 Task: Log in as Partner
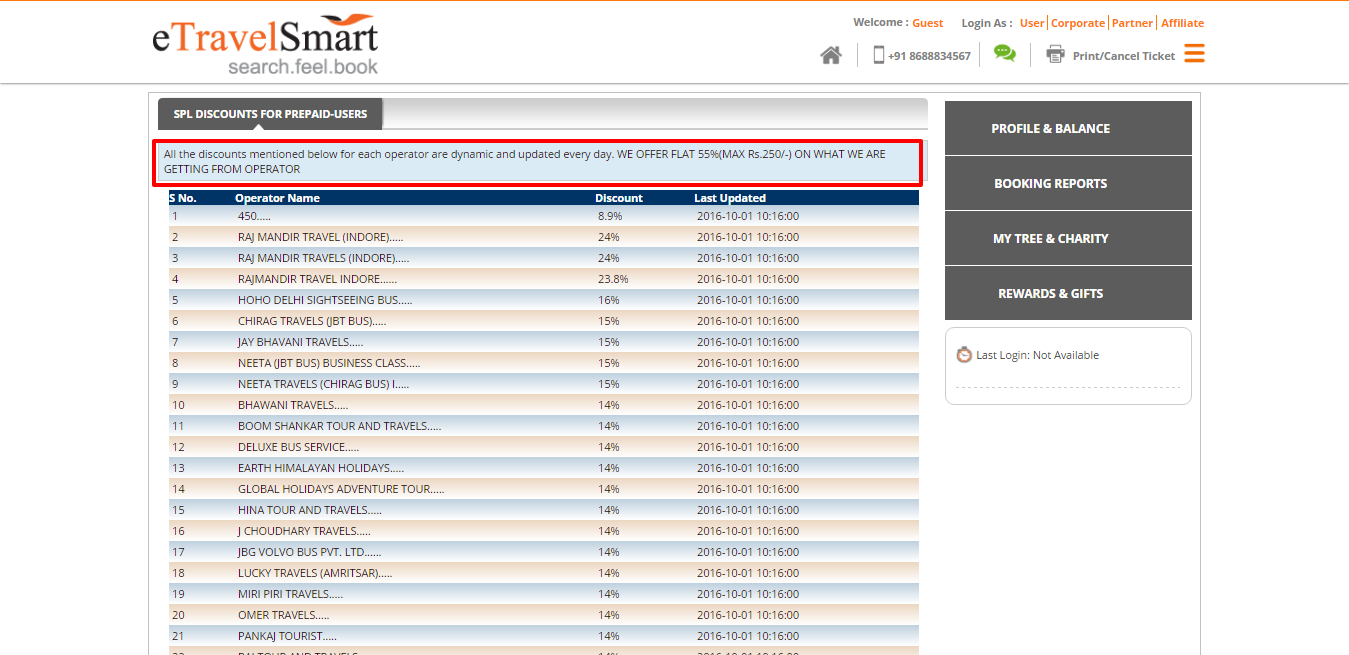[1132, 23]
